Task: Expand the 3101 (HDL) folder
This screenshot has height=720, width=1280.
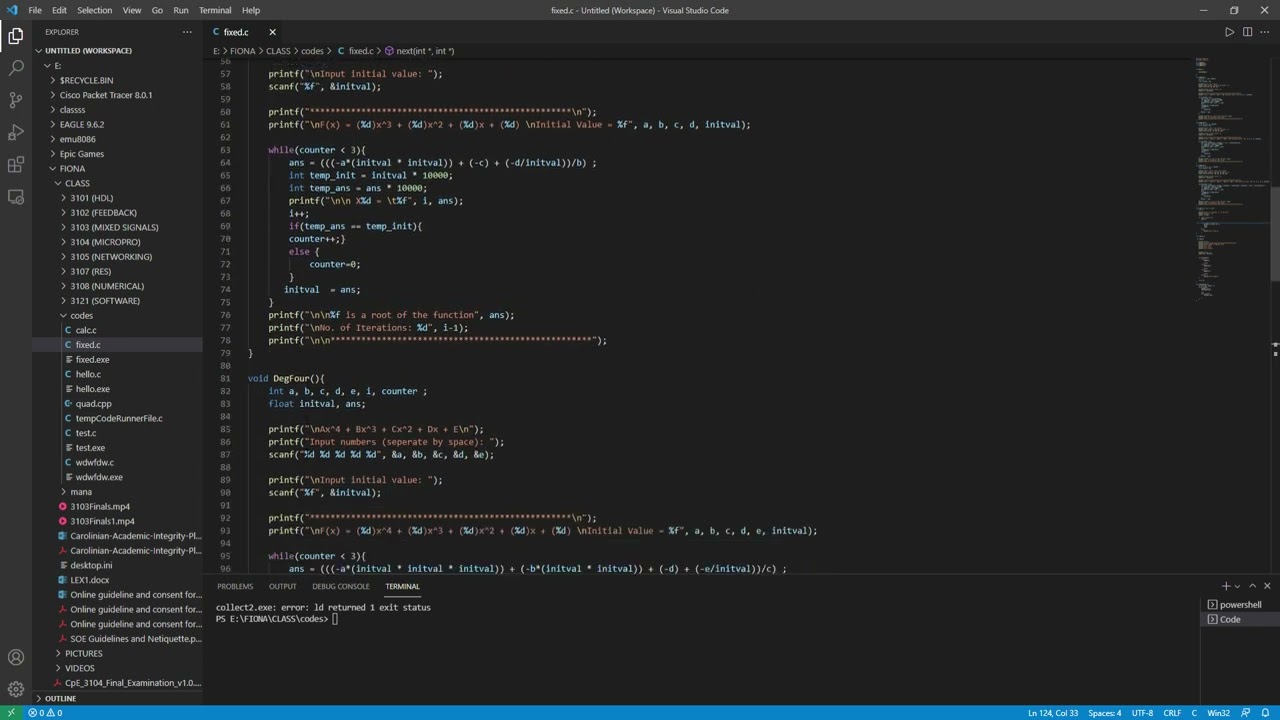Action: pyautogui.click(x=91, y=198)
